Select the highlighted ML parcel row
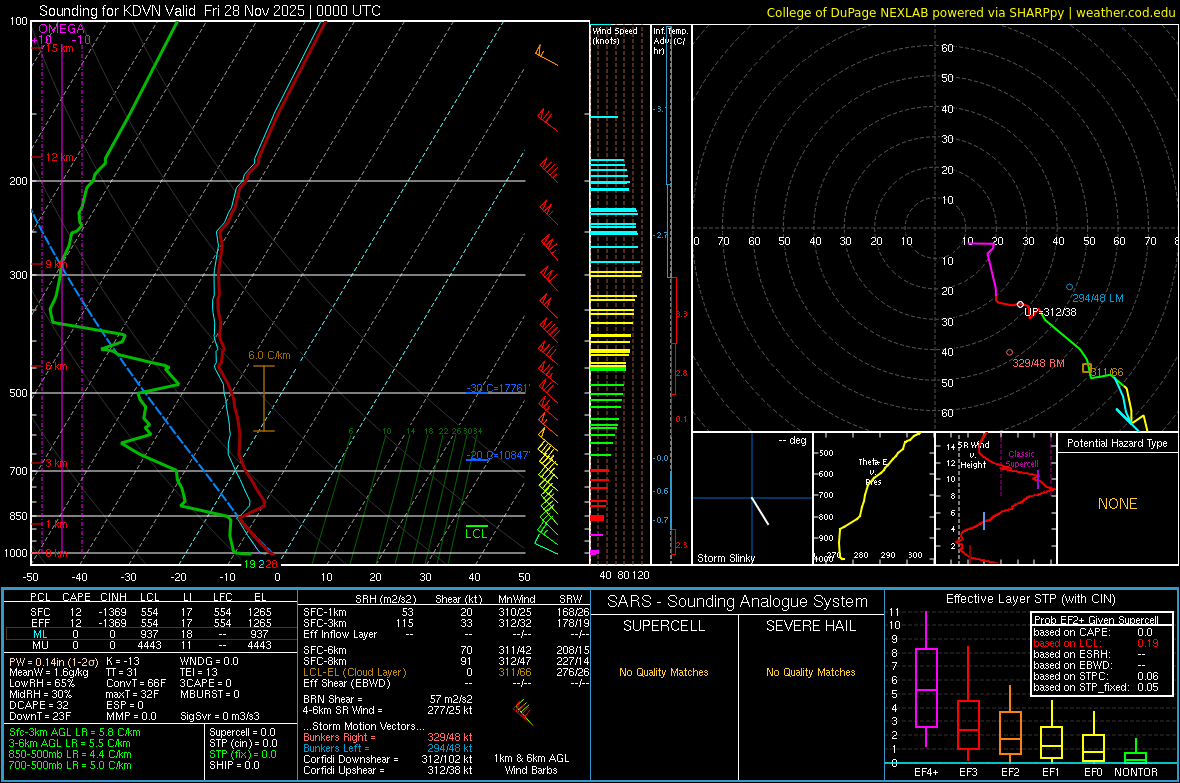 (x=151, y=634)
